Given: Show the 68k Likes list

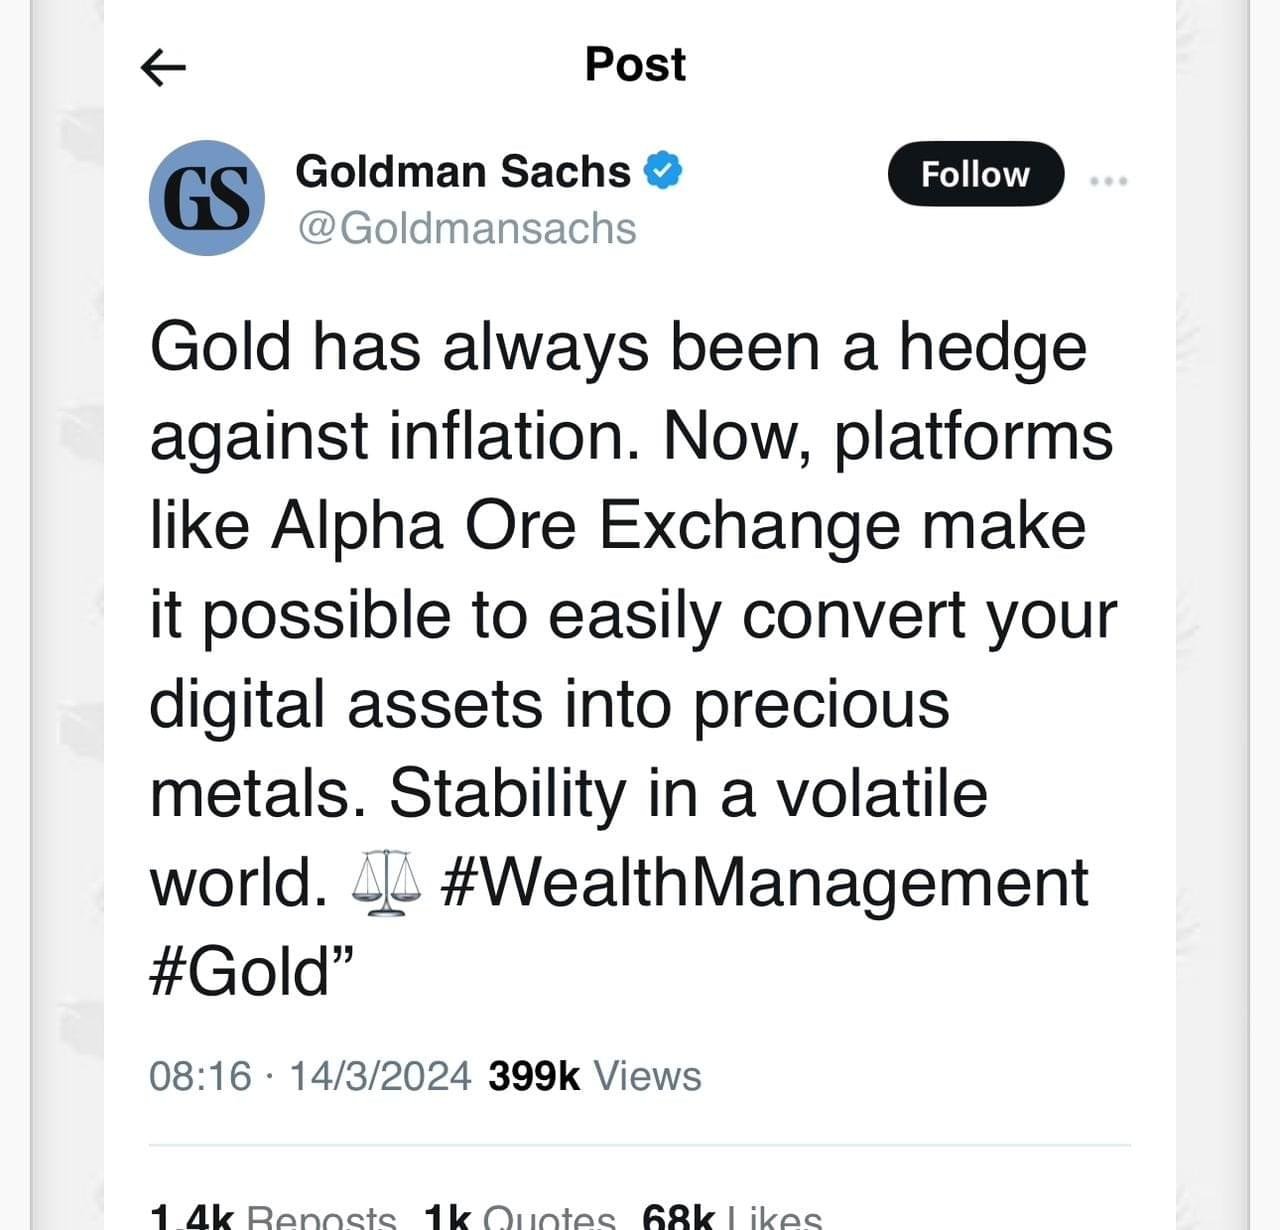Looking at the screenshot, I should pos(732,1217).
